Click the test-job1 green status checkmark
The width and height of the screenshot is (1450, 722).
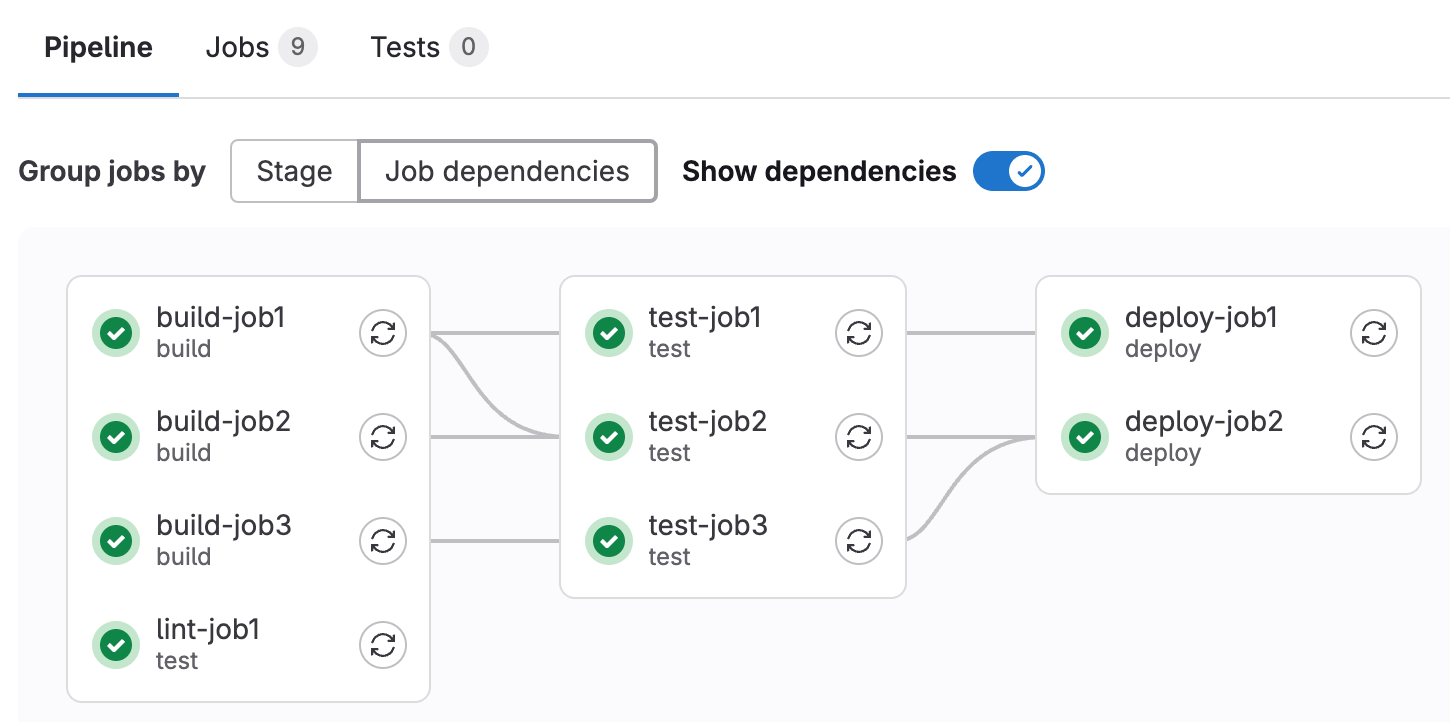coord(609,333)
